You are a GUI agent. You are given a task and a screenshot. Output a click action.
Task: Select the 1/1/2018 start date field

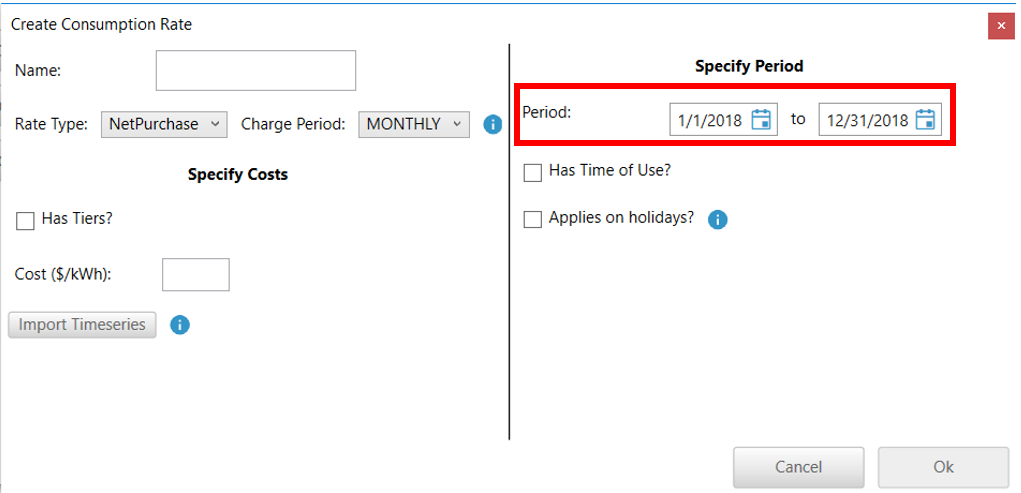coord(710,121)
